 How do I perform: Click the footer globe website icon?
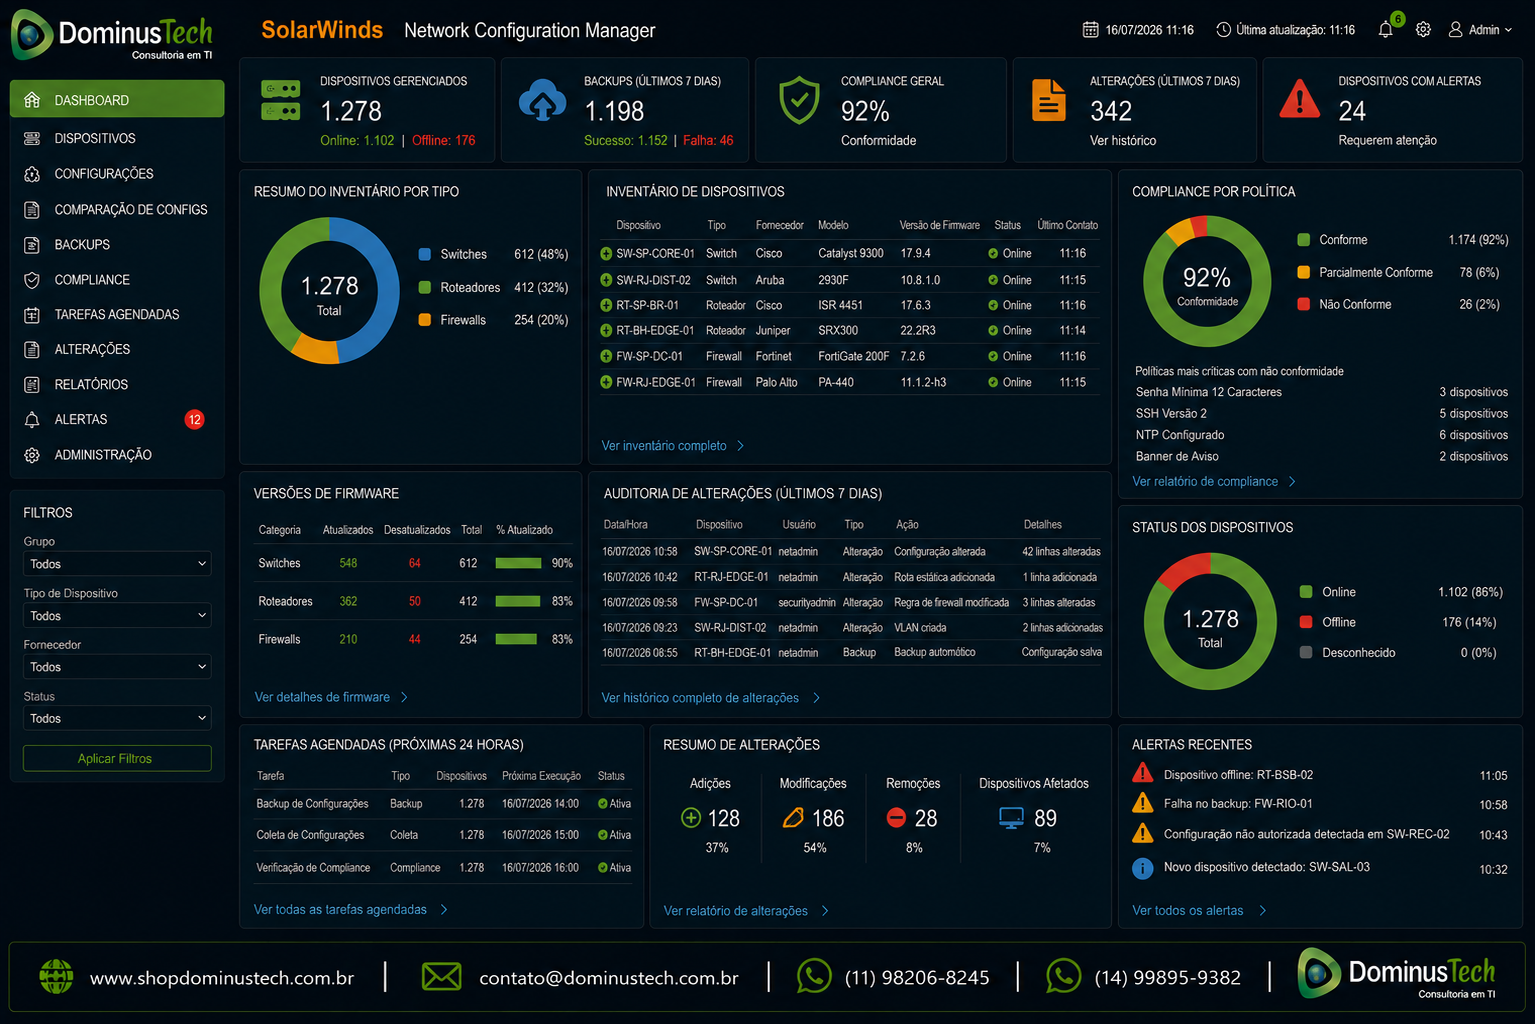[56, 977]
